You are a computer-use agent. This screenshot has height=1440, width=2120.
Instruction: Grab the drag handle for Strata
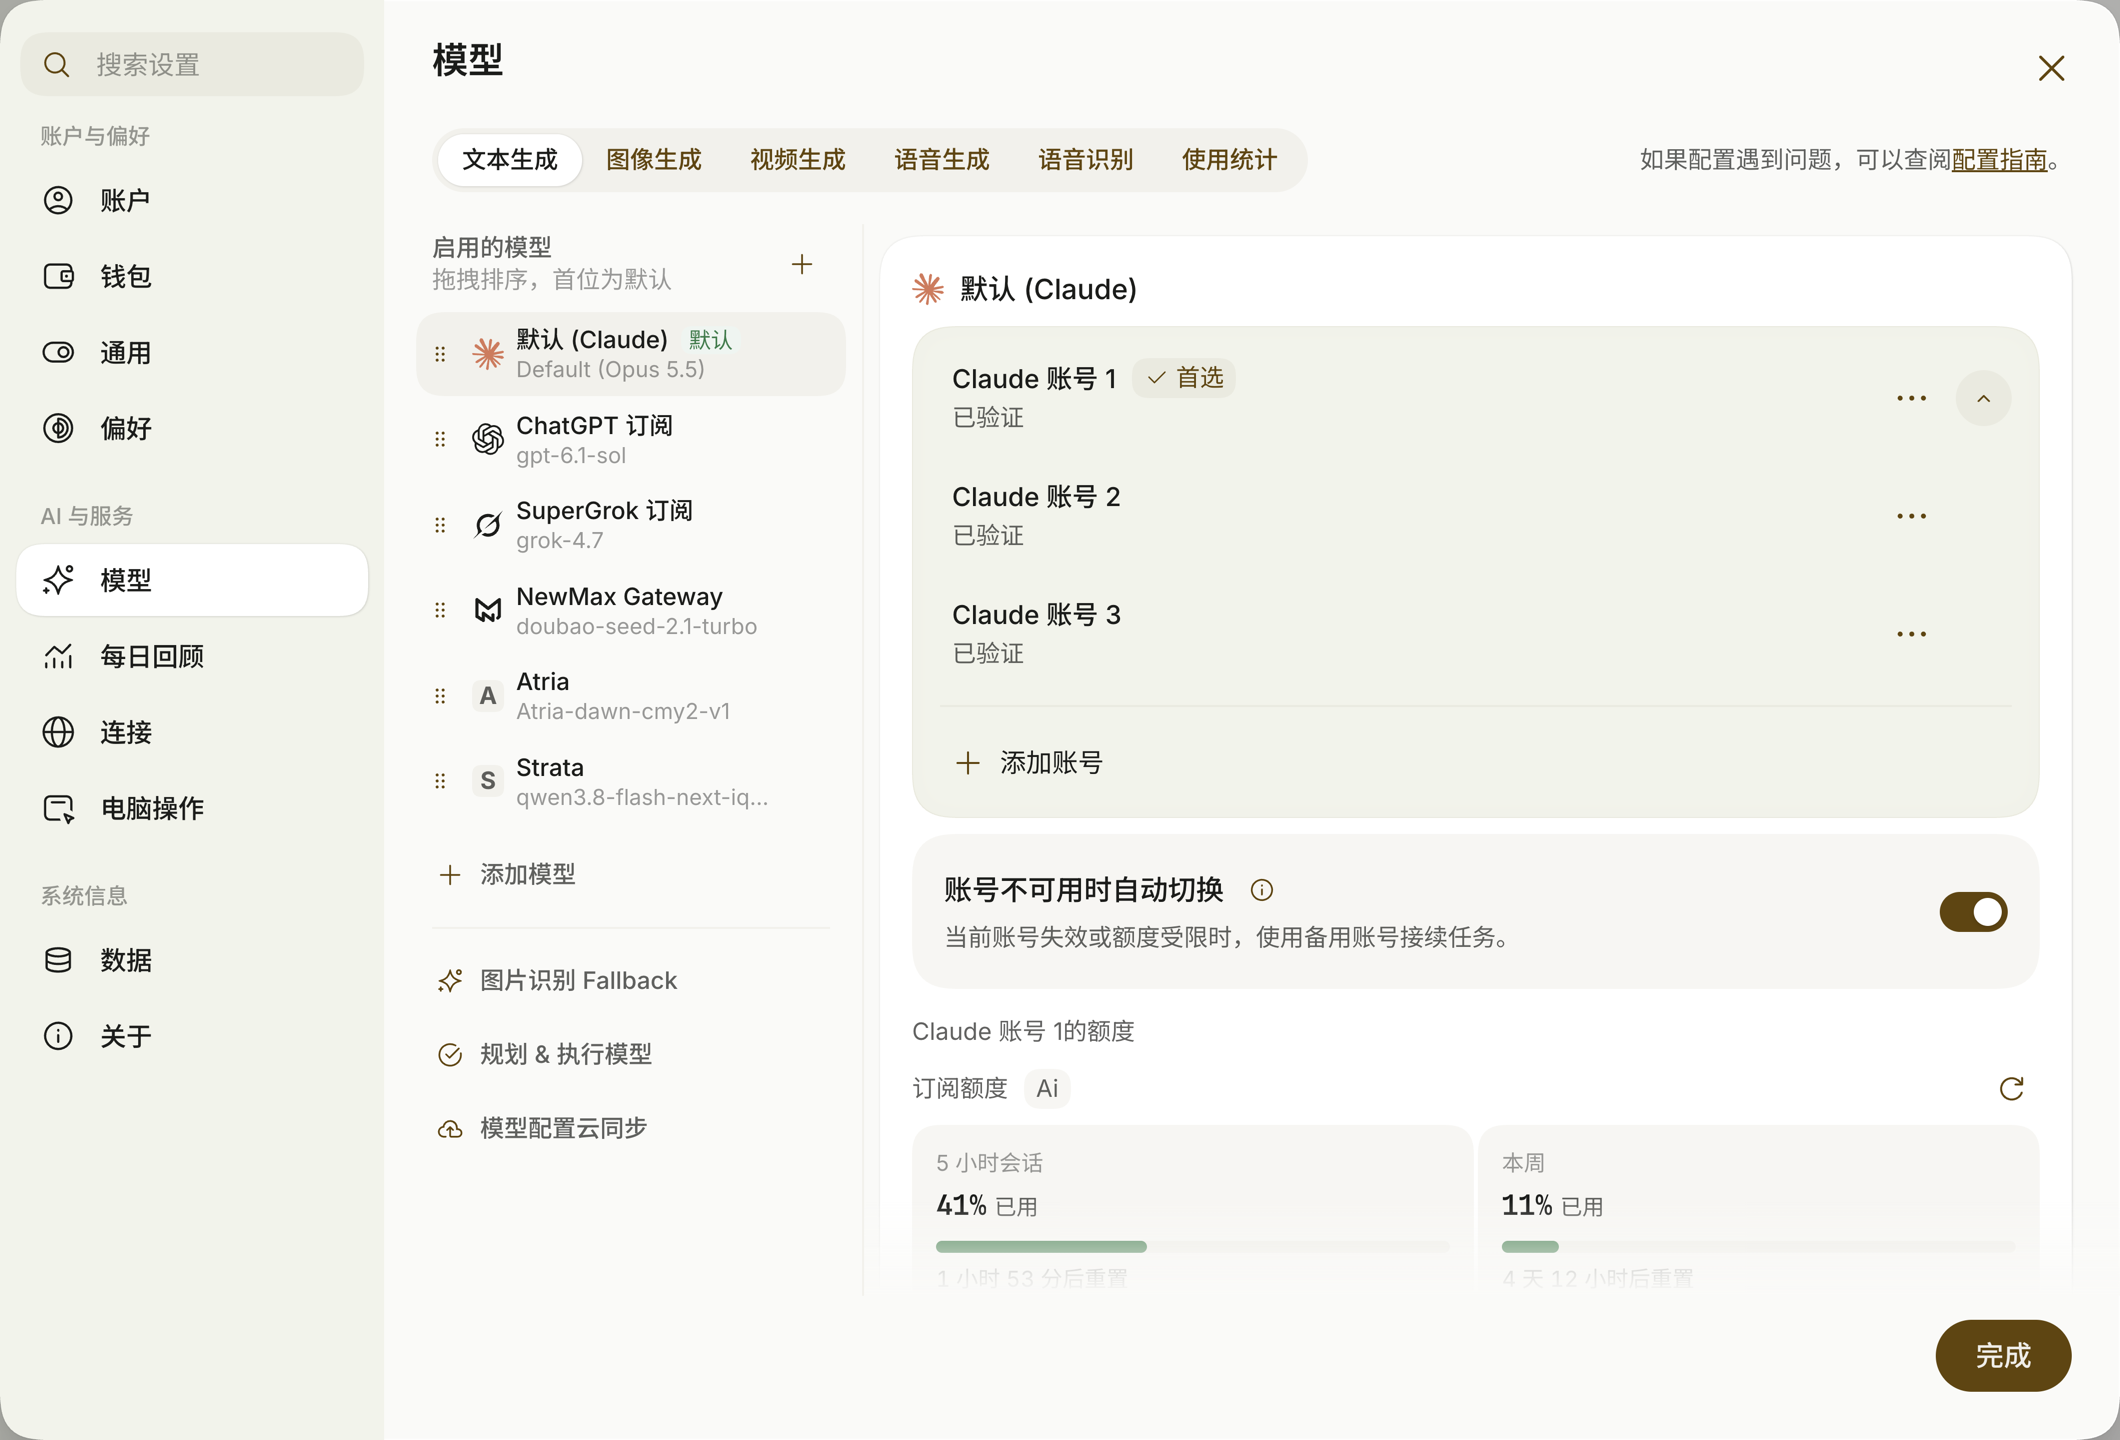440,781
